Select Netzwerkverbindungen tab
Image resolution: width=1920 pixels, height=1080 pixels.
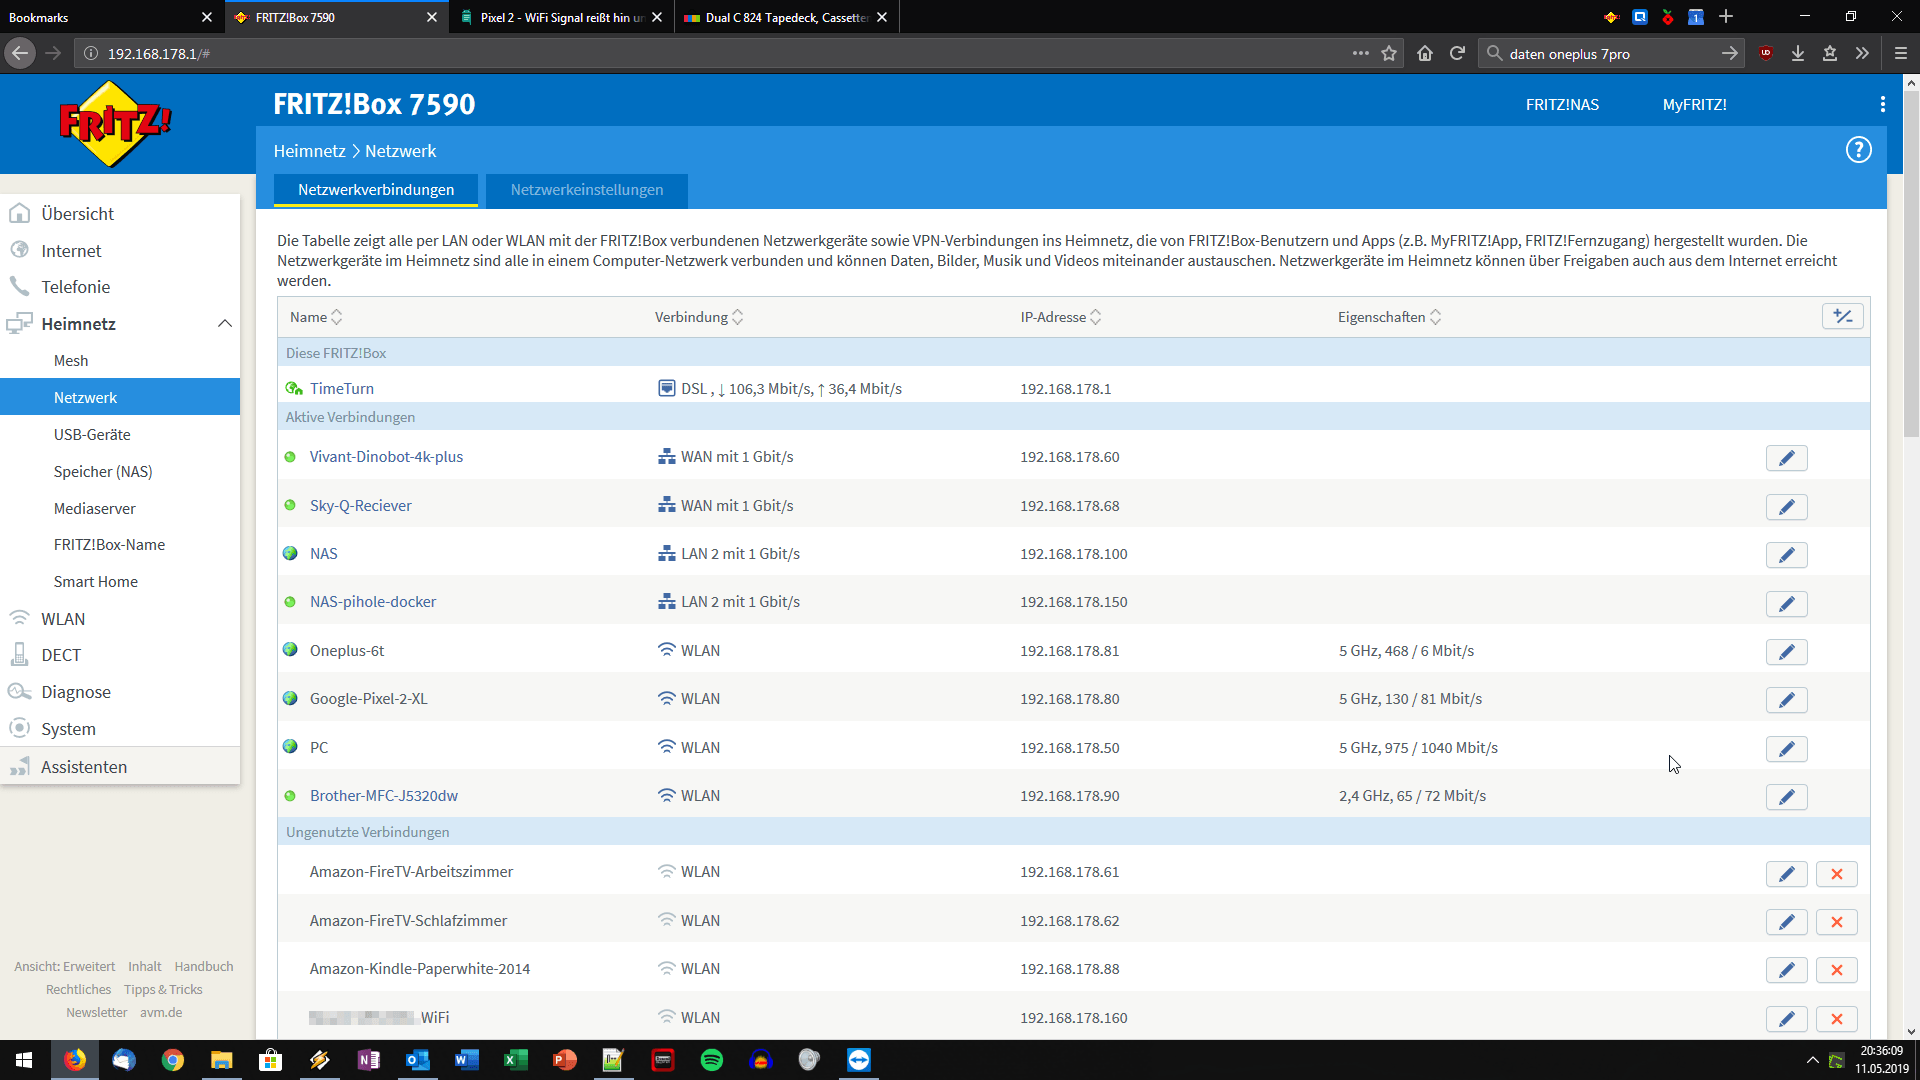376,190
